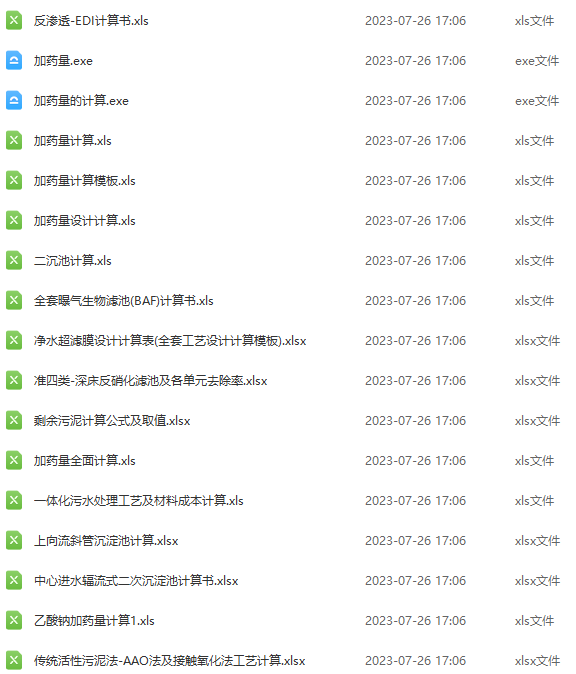Click the blue exe icon for 加药量.exe
The height and width of the screenshot is (674, 576).
point(14,61)
